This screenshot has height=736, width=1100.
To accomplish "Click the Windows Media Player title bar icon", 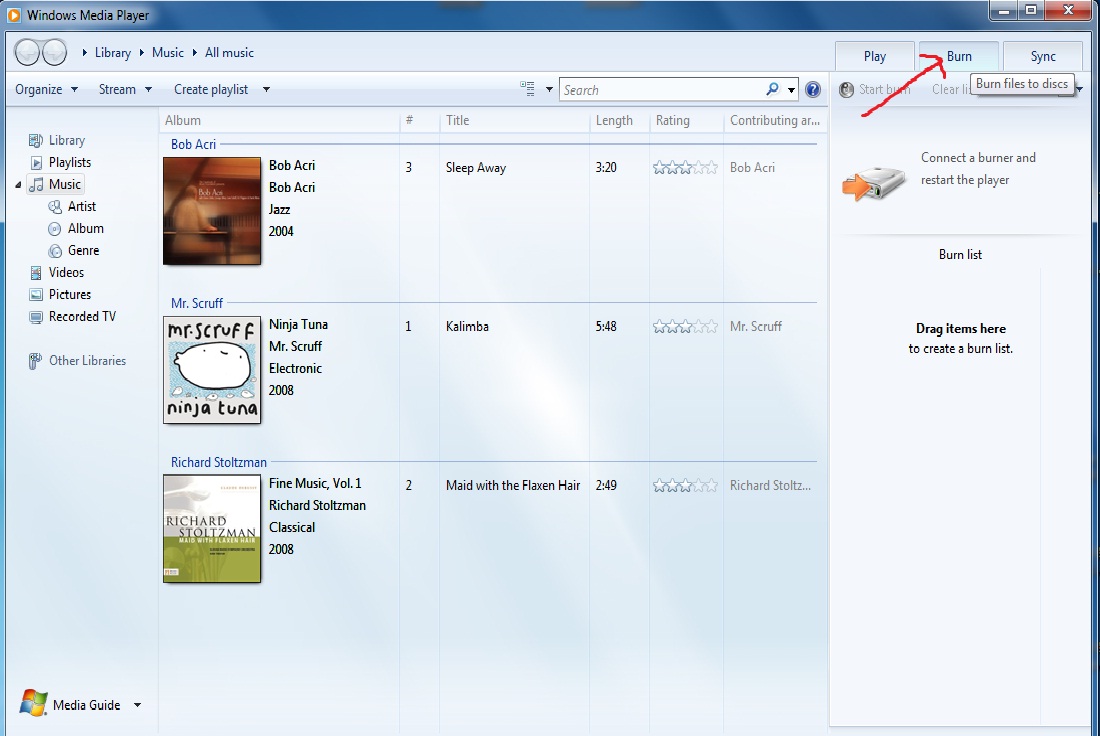I will (13, 15).
